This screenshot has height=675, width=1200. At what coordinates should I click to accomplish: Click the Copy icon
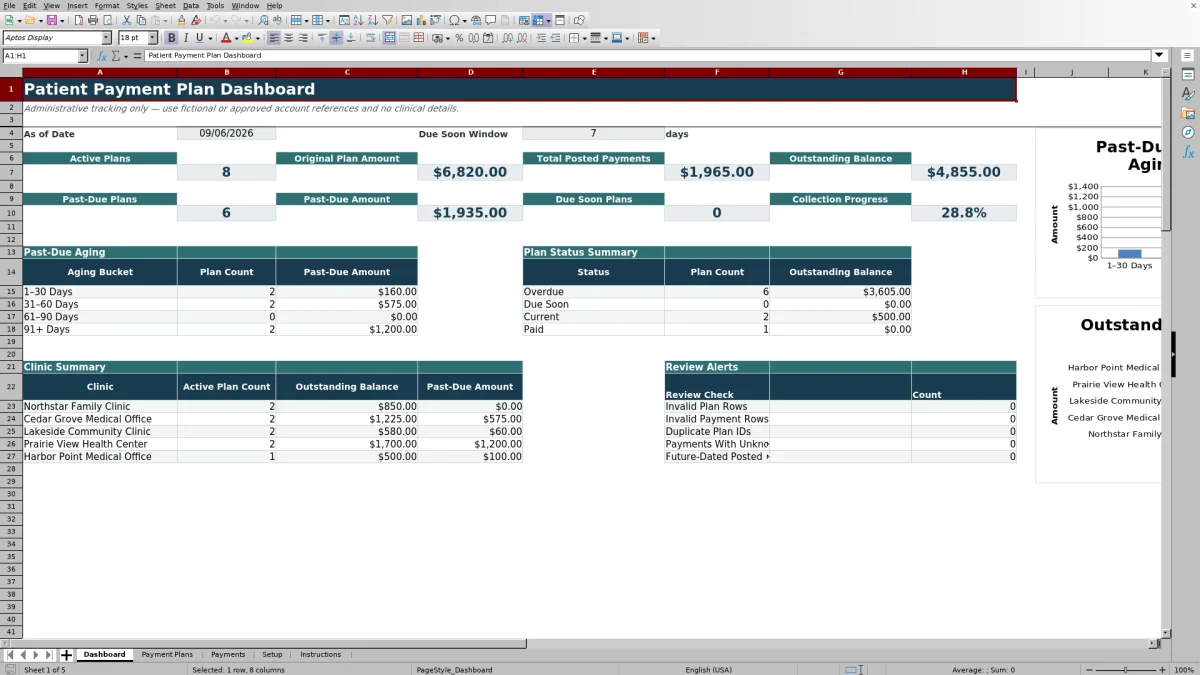141,20
